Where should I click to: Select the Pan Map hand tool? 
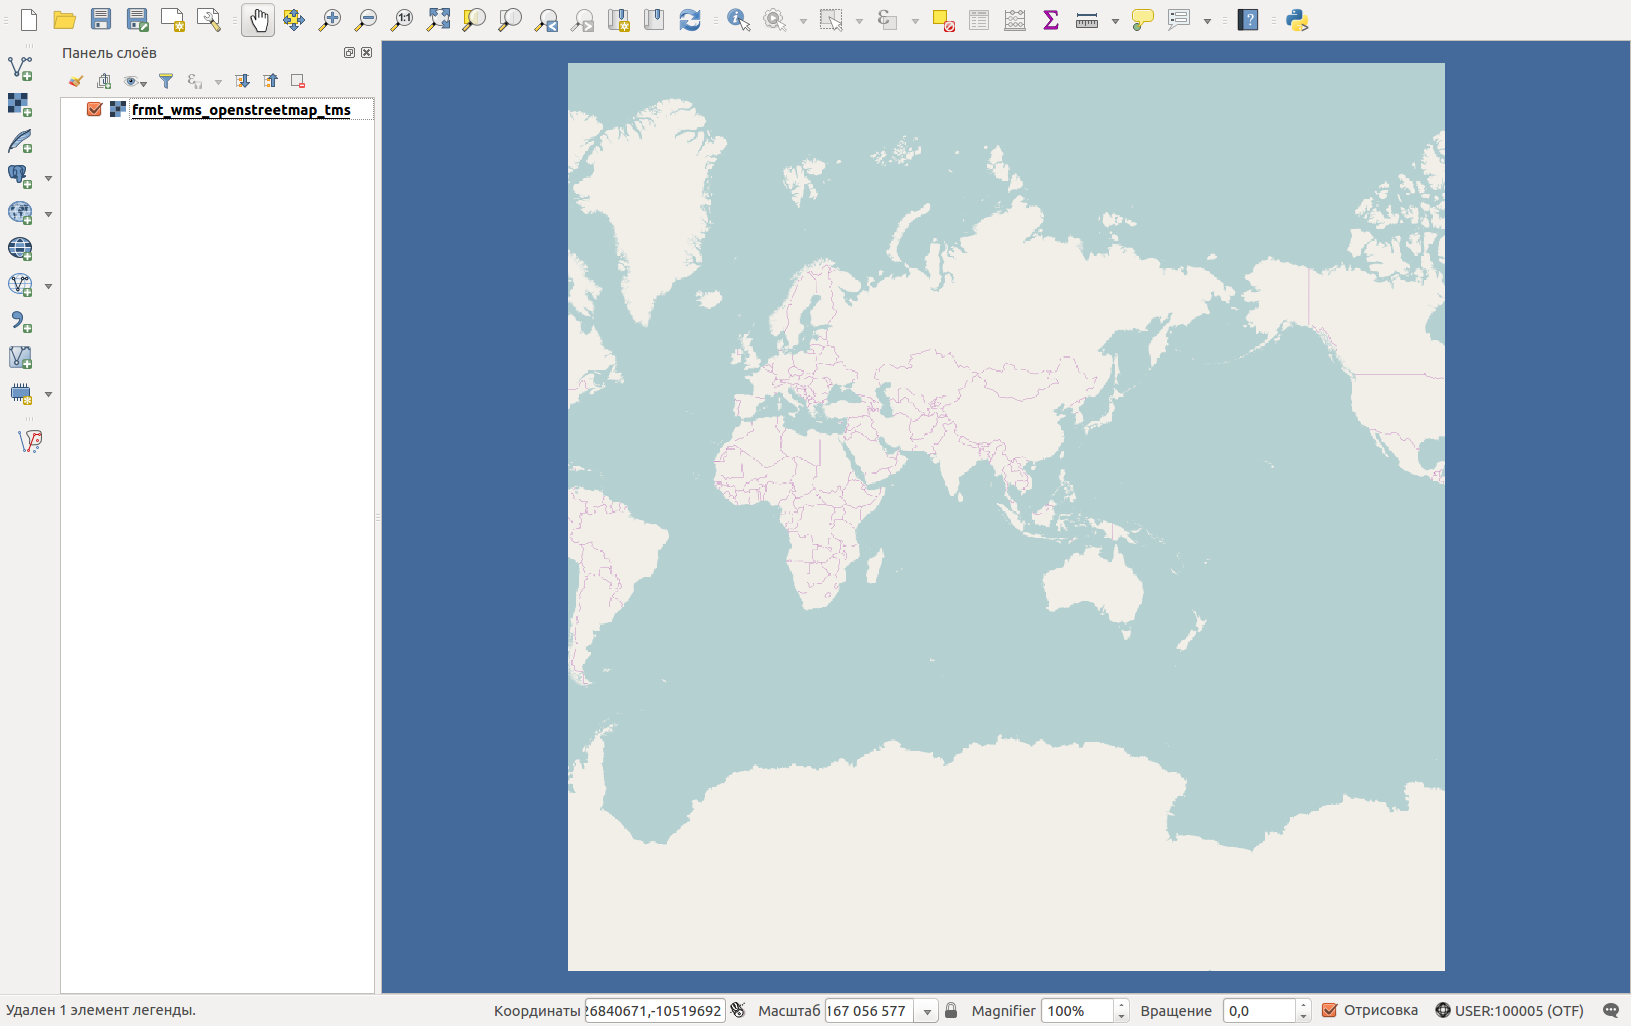tap(258, 20)
